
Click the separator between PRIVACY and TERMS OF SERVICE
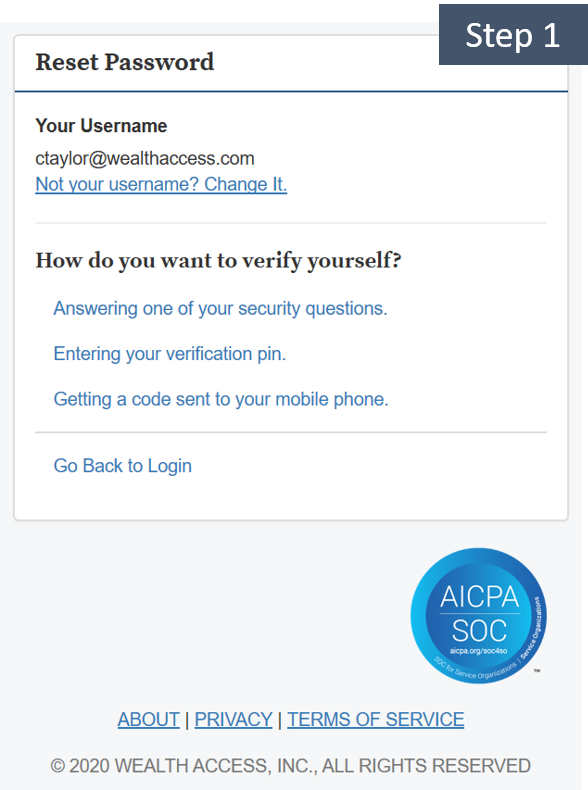(x=280, y=719)
